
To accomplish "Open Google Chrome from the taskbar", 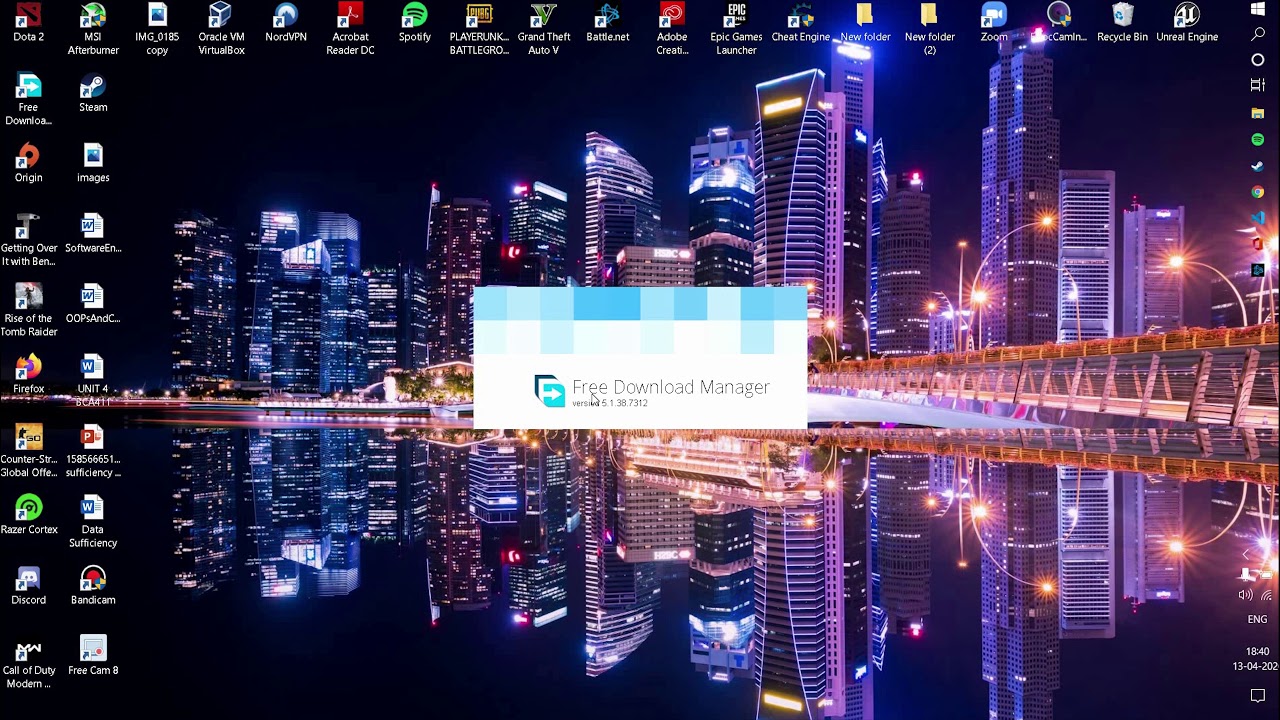I will point(1258,192).
